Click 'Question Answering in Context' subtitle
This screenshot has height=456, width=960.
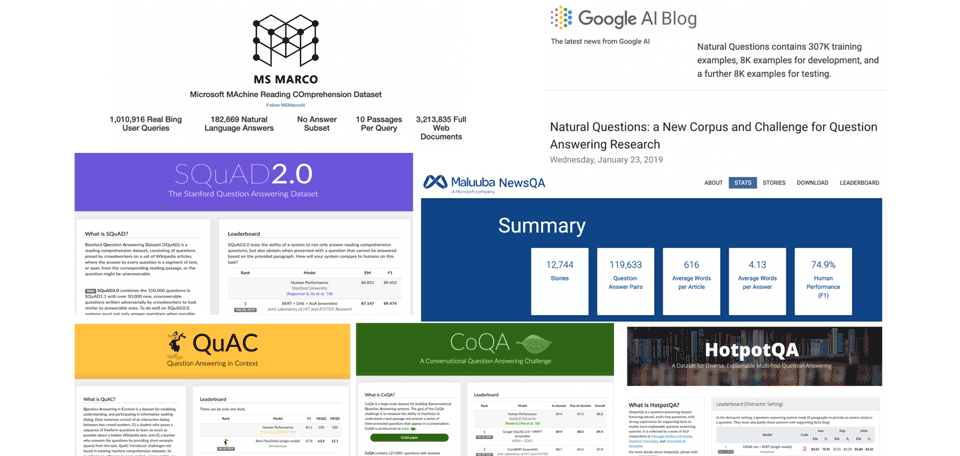point(212,364)
